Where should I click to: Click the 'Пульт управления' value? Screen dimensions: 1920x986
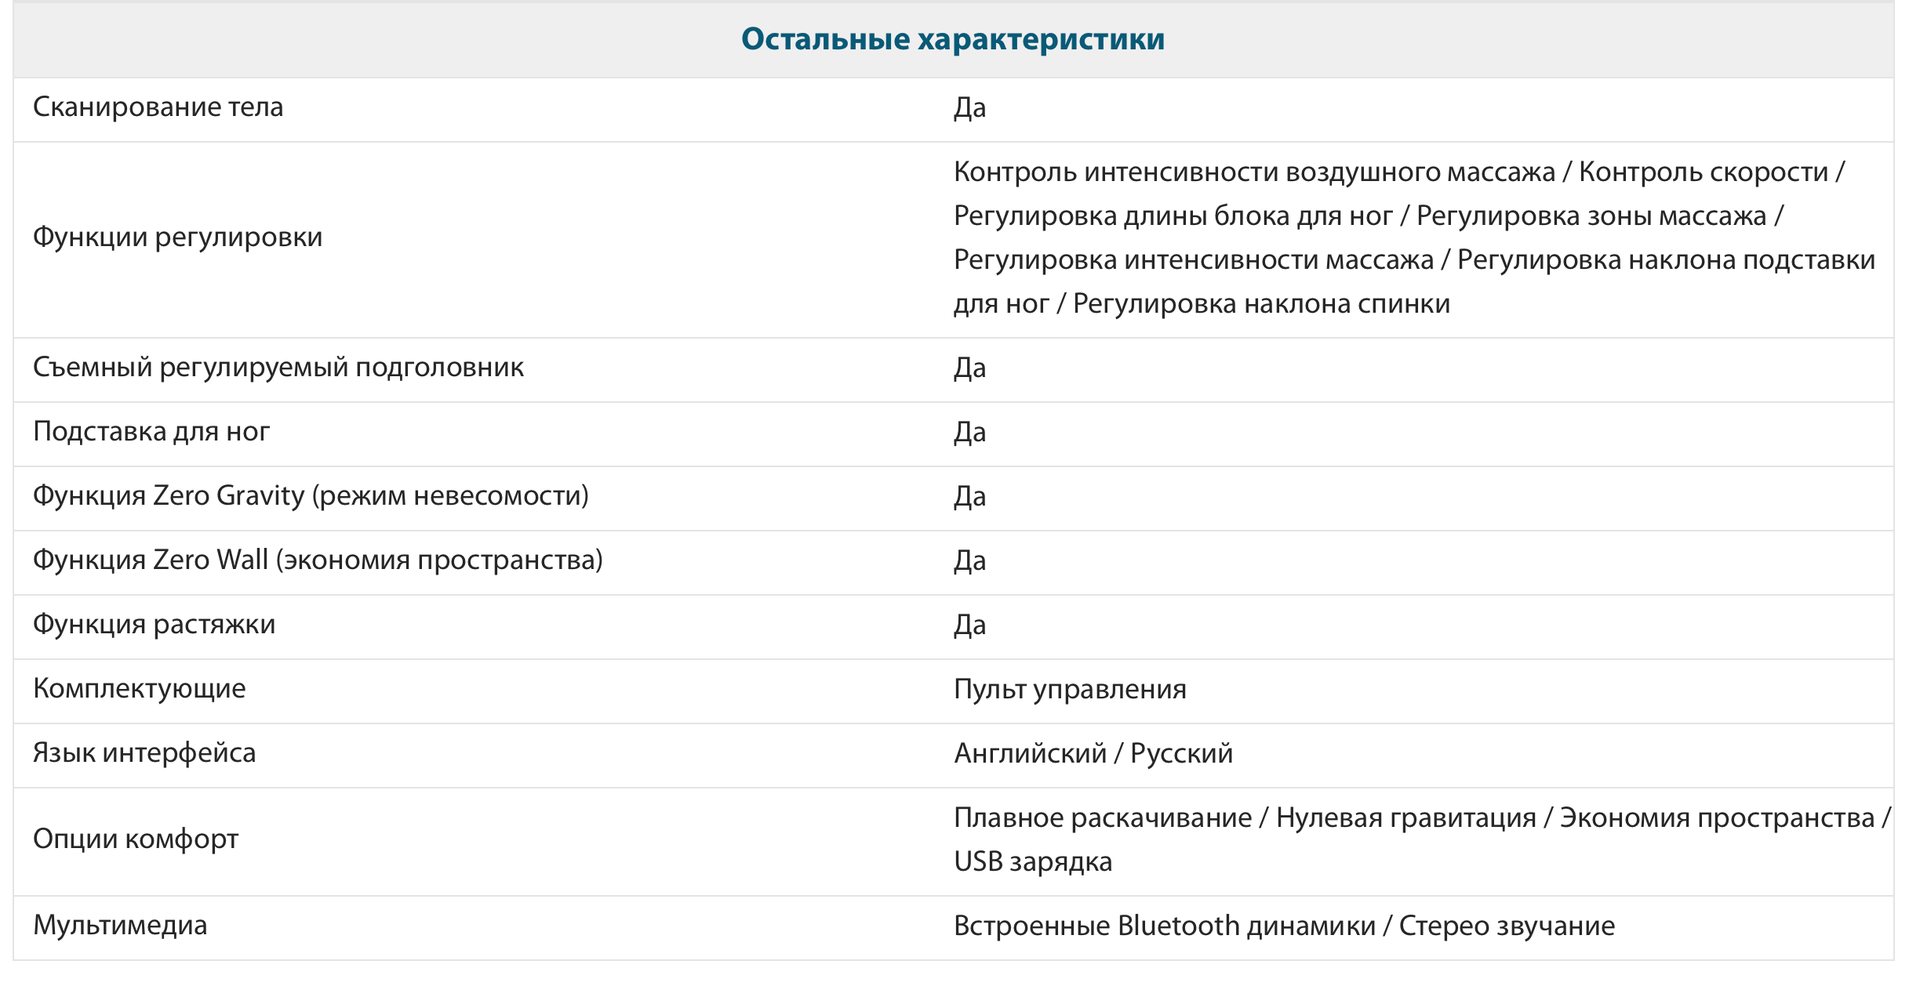tap(1070, 690)
